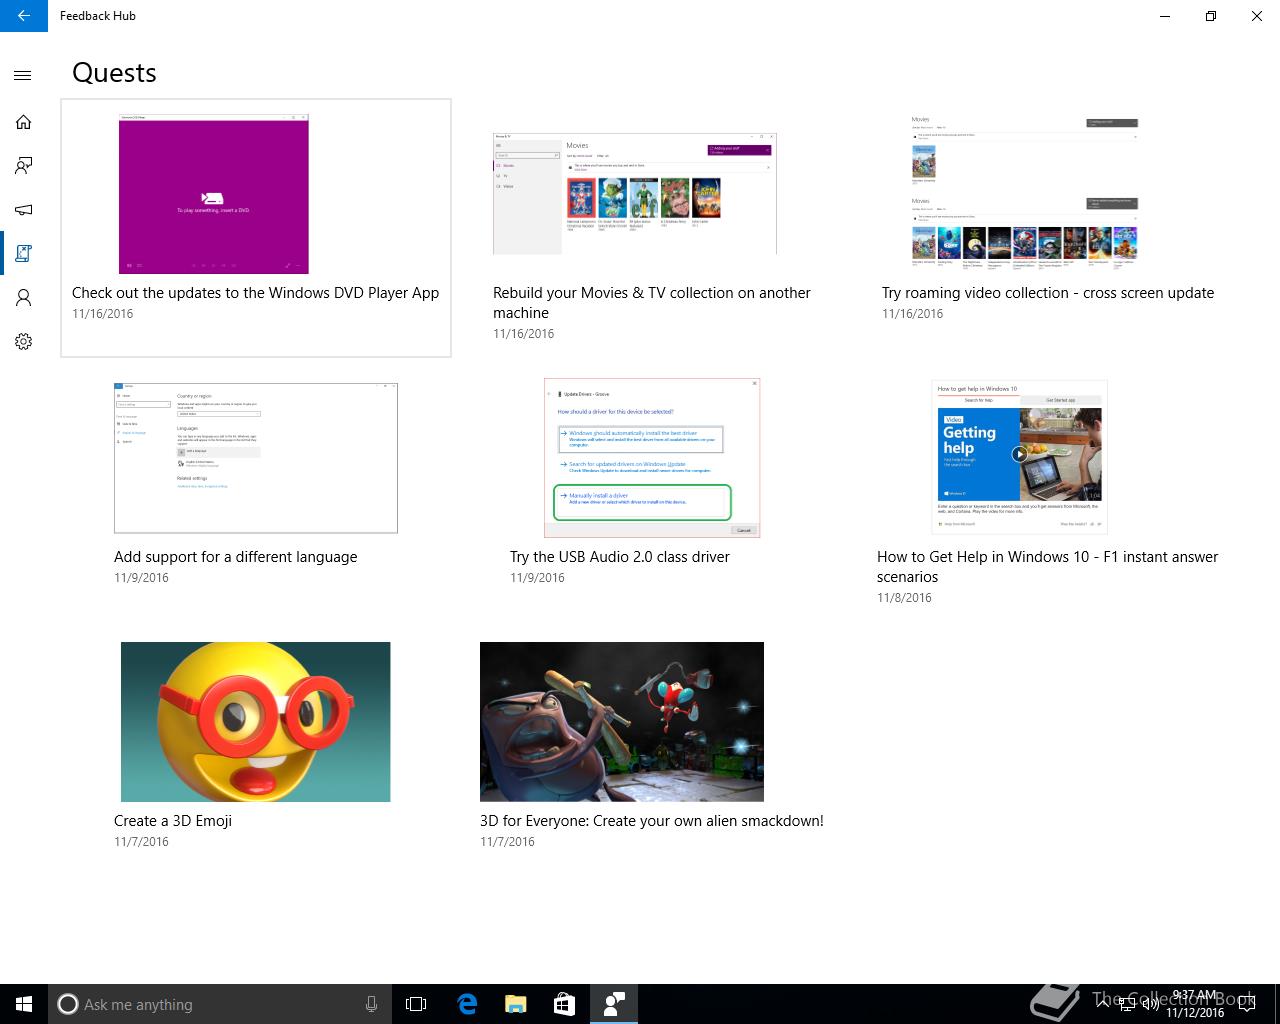Open the Windows Start menu
Viewport: 1280px width, 1024px height.
(x=24, y=1004)
